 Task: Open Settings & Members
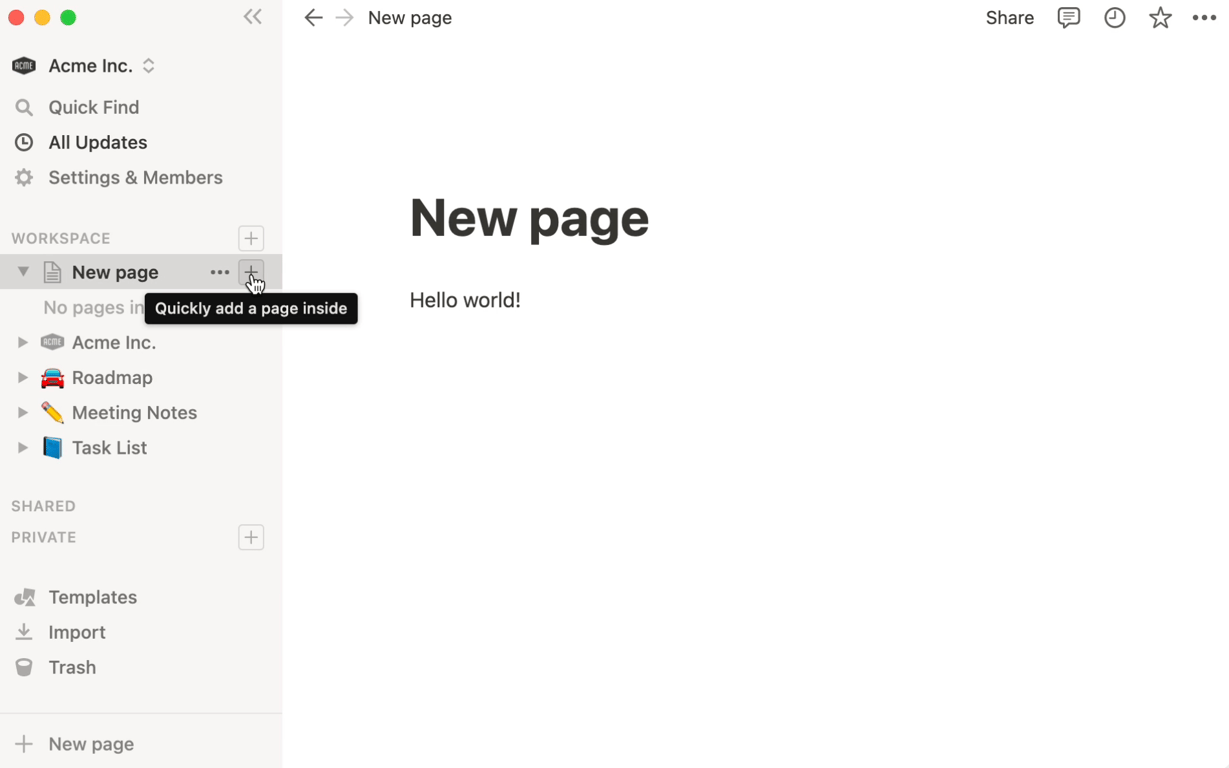[x=135, y=178]
